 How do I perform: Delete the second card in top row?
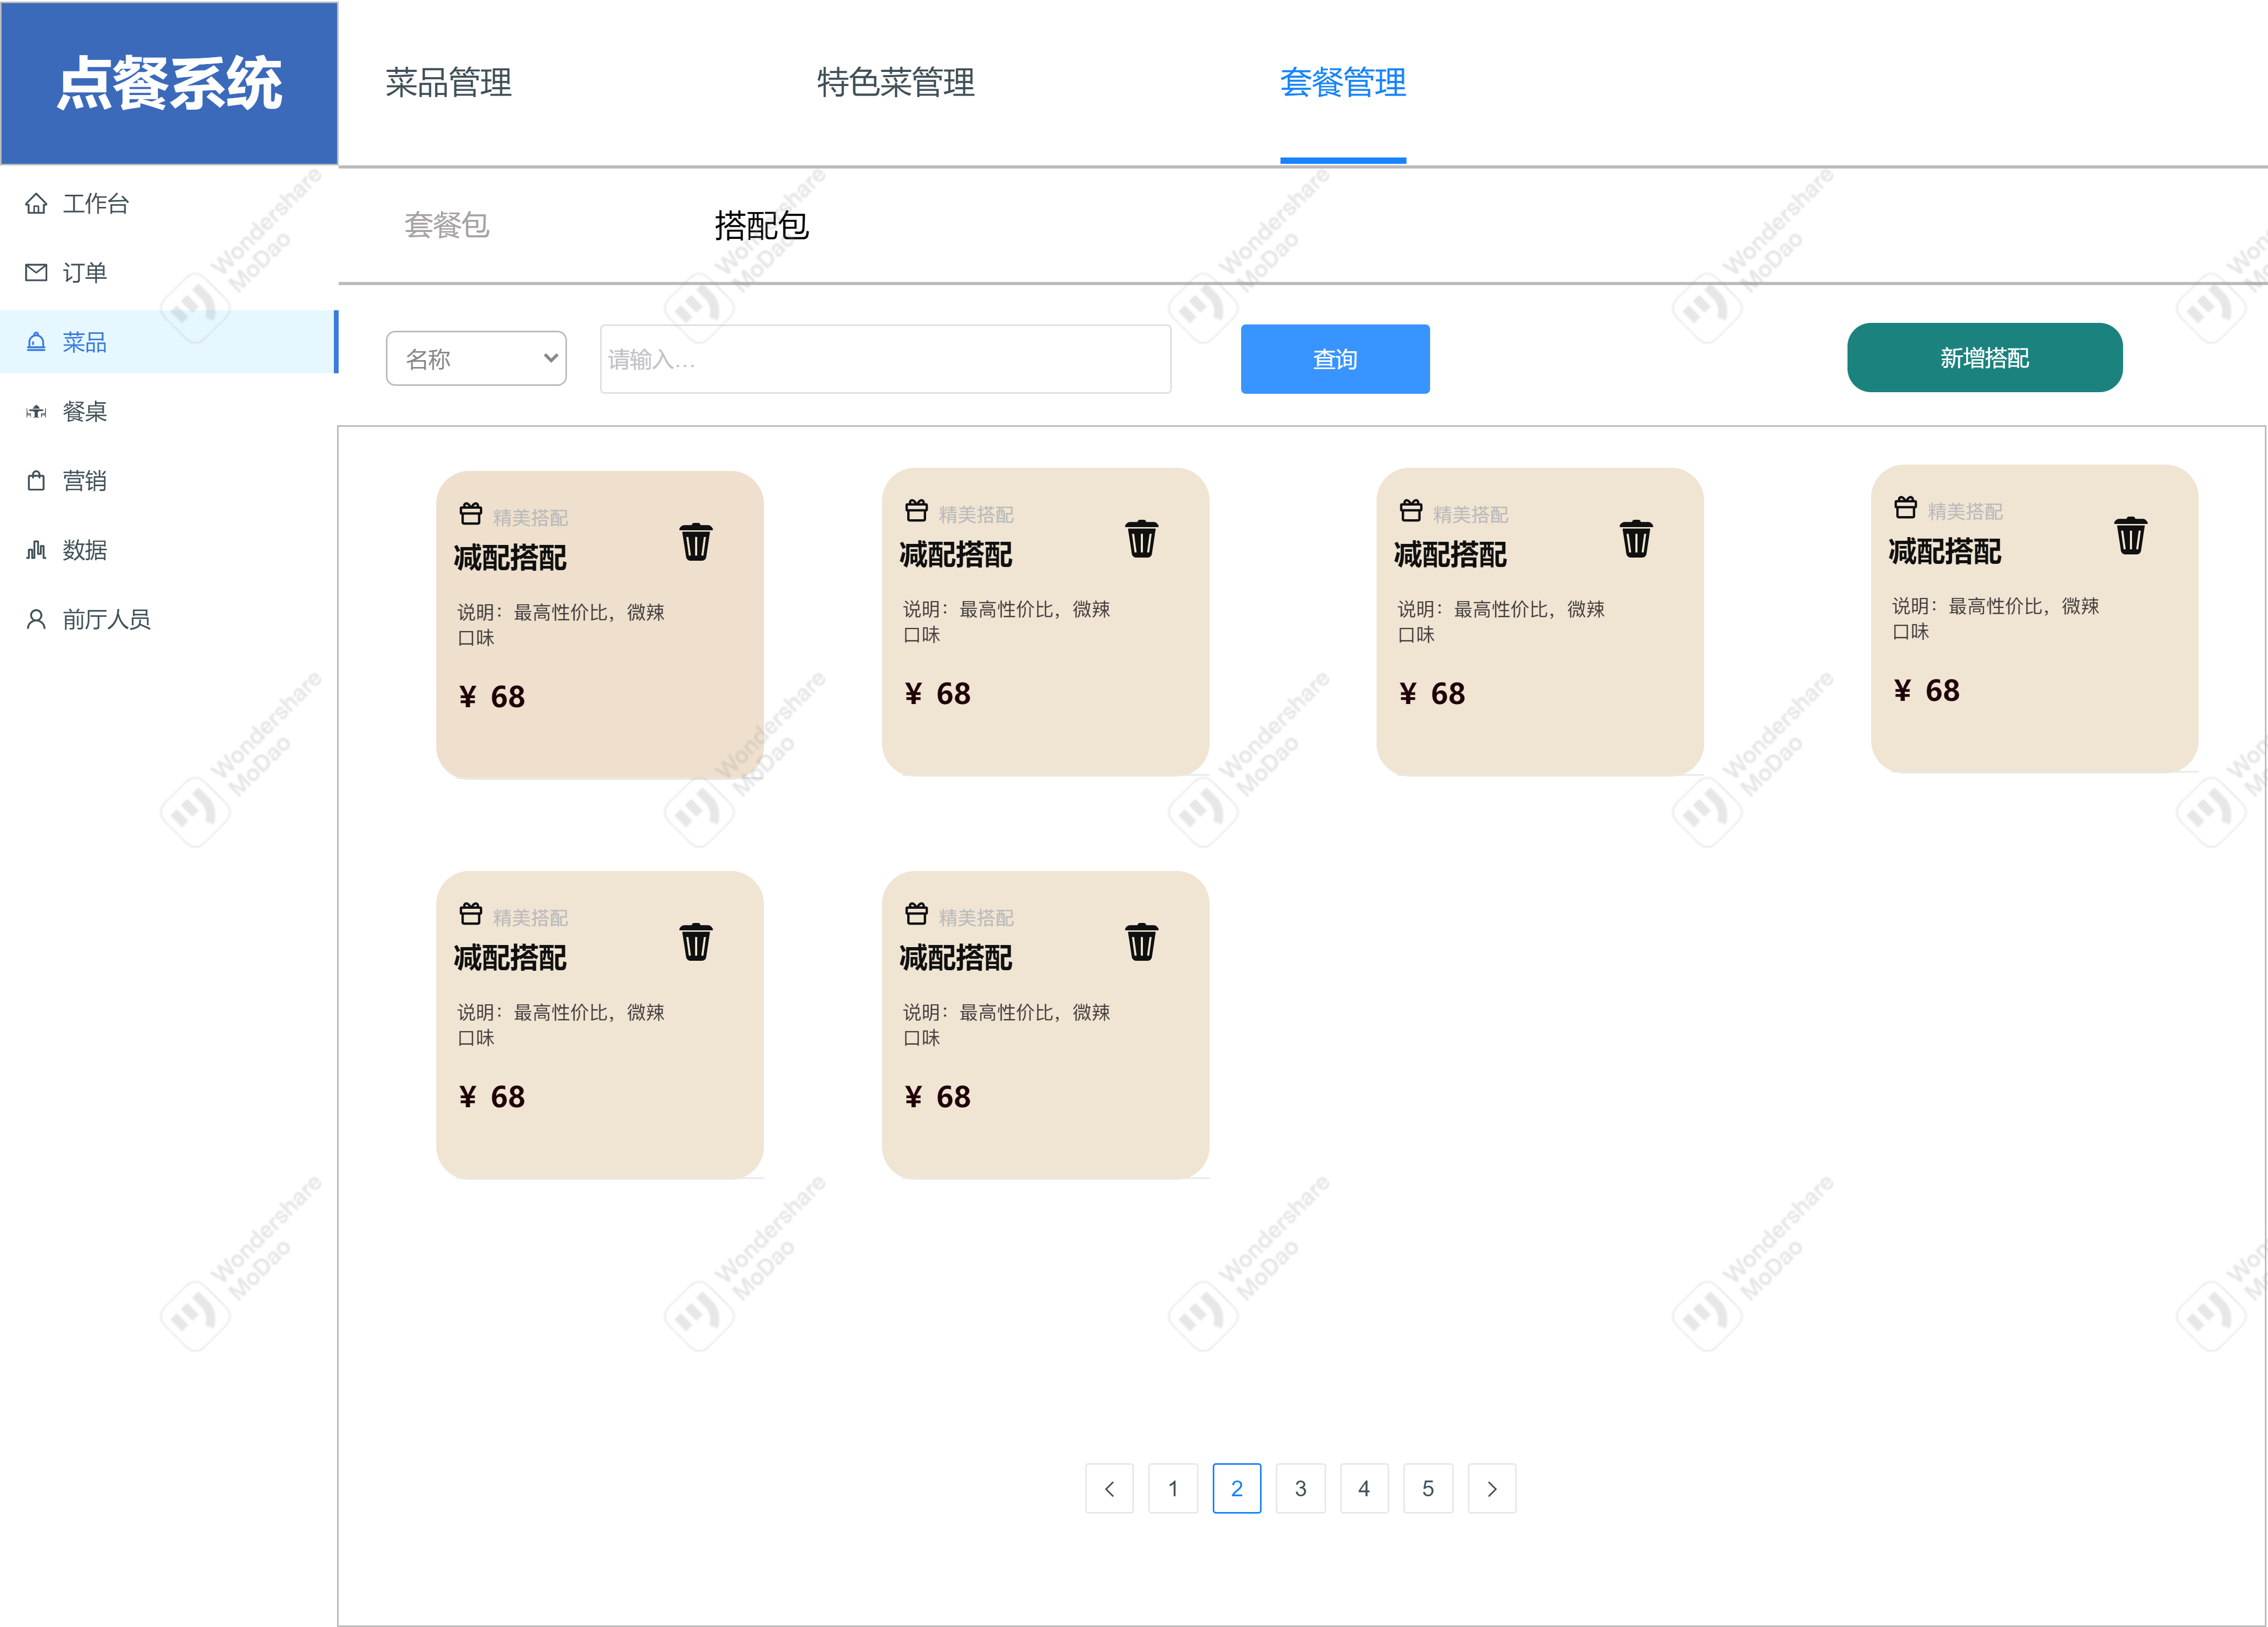point(1142,538)
